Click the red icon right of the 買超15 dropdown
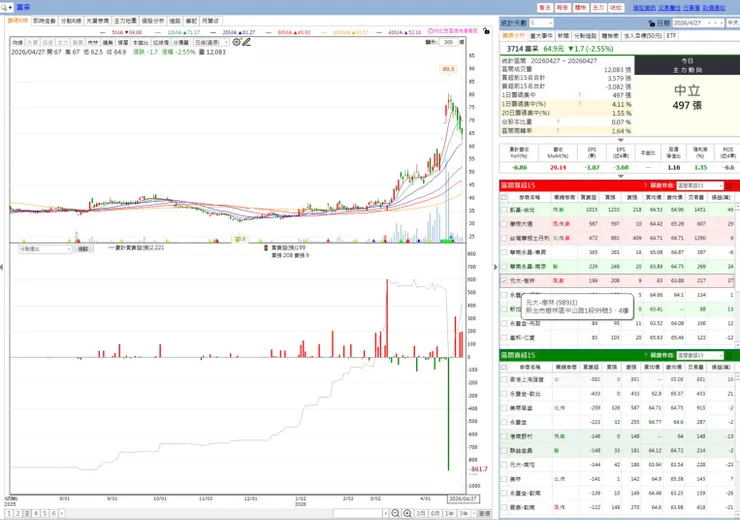The height and width of the screenshot is (520, 740). pos(729,185)
